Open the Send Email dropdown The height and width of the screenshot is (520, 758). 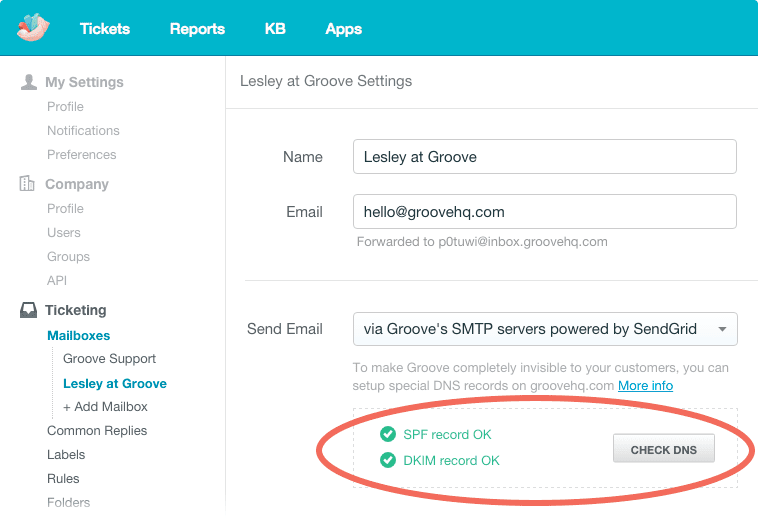[x=545, y=329]
